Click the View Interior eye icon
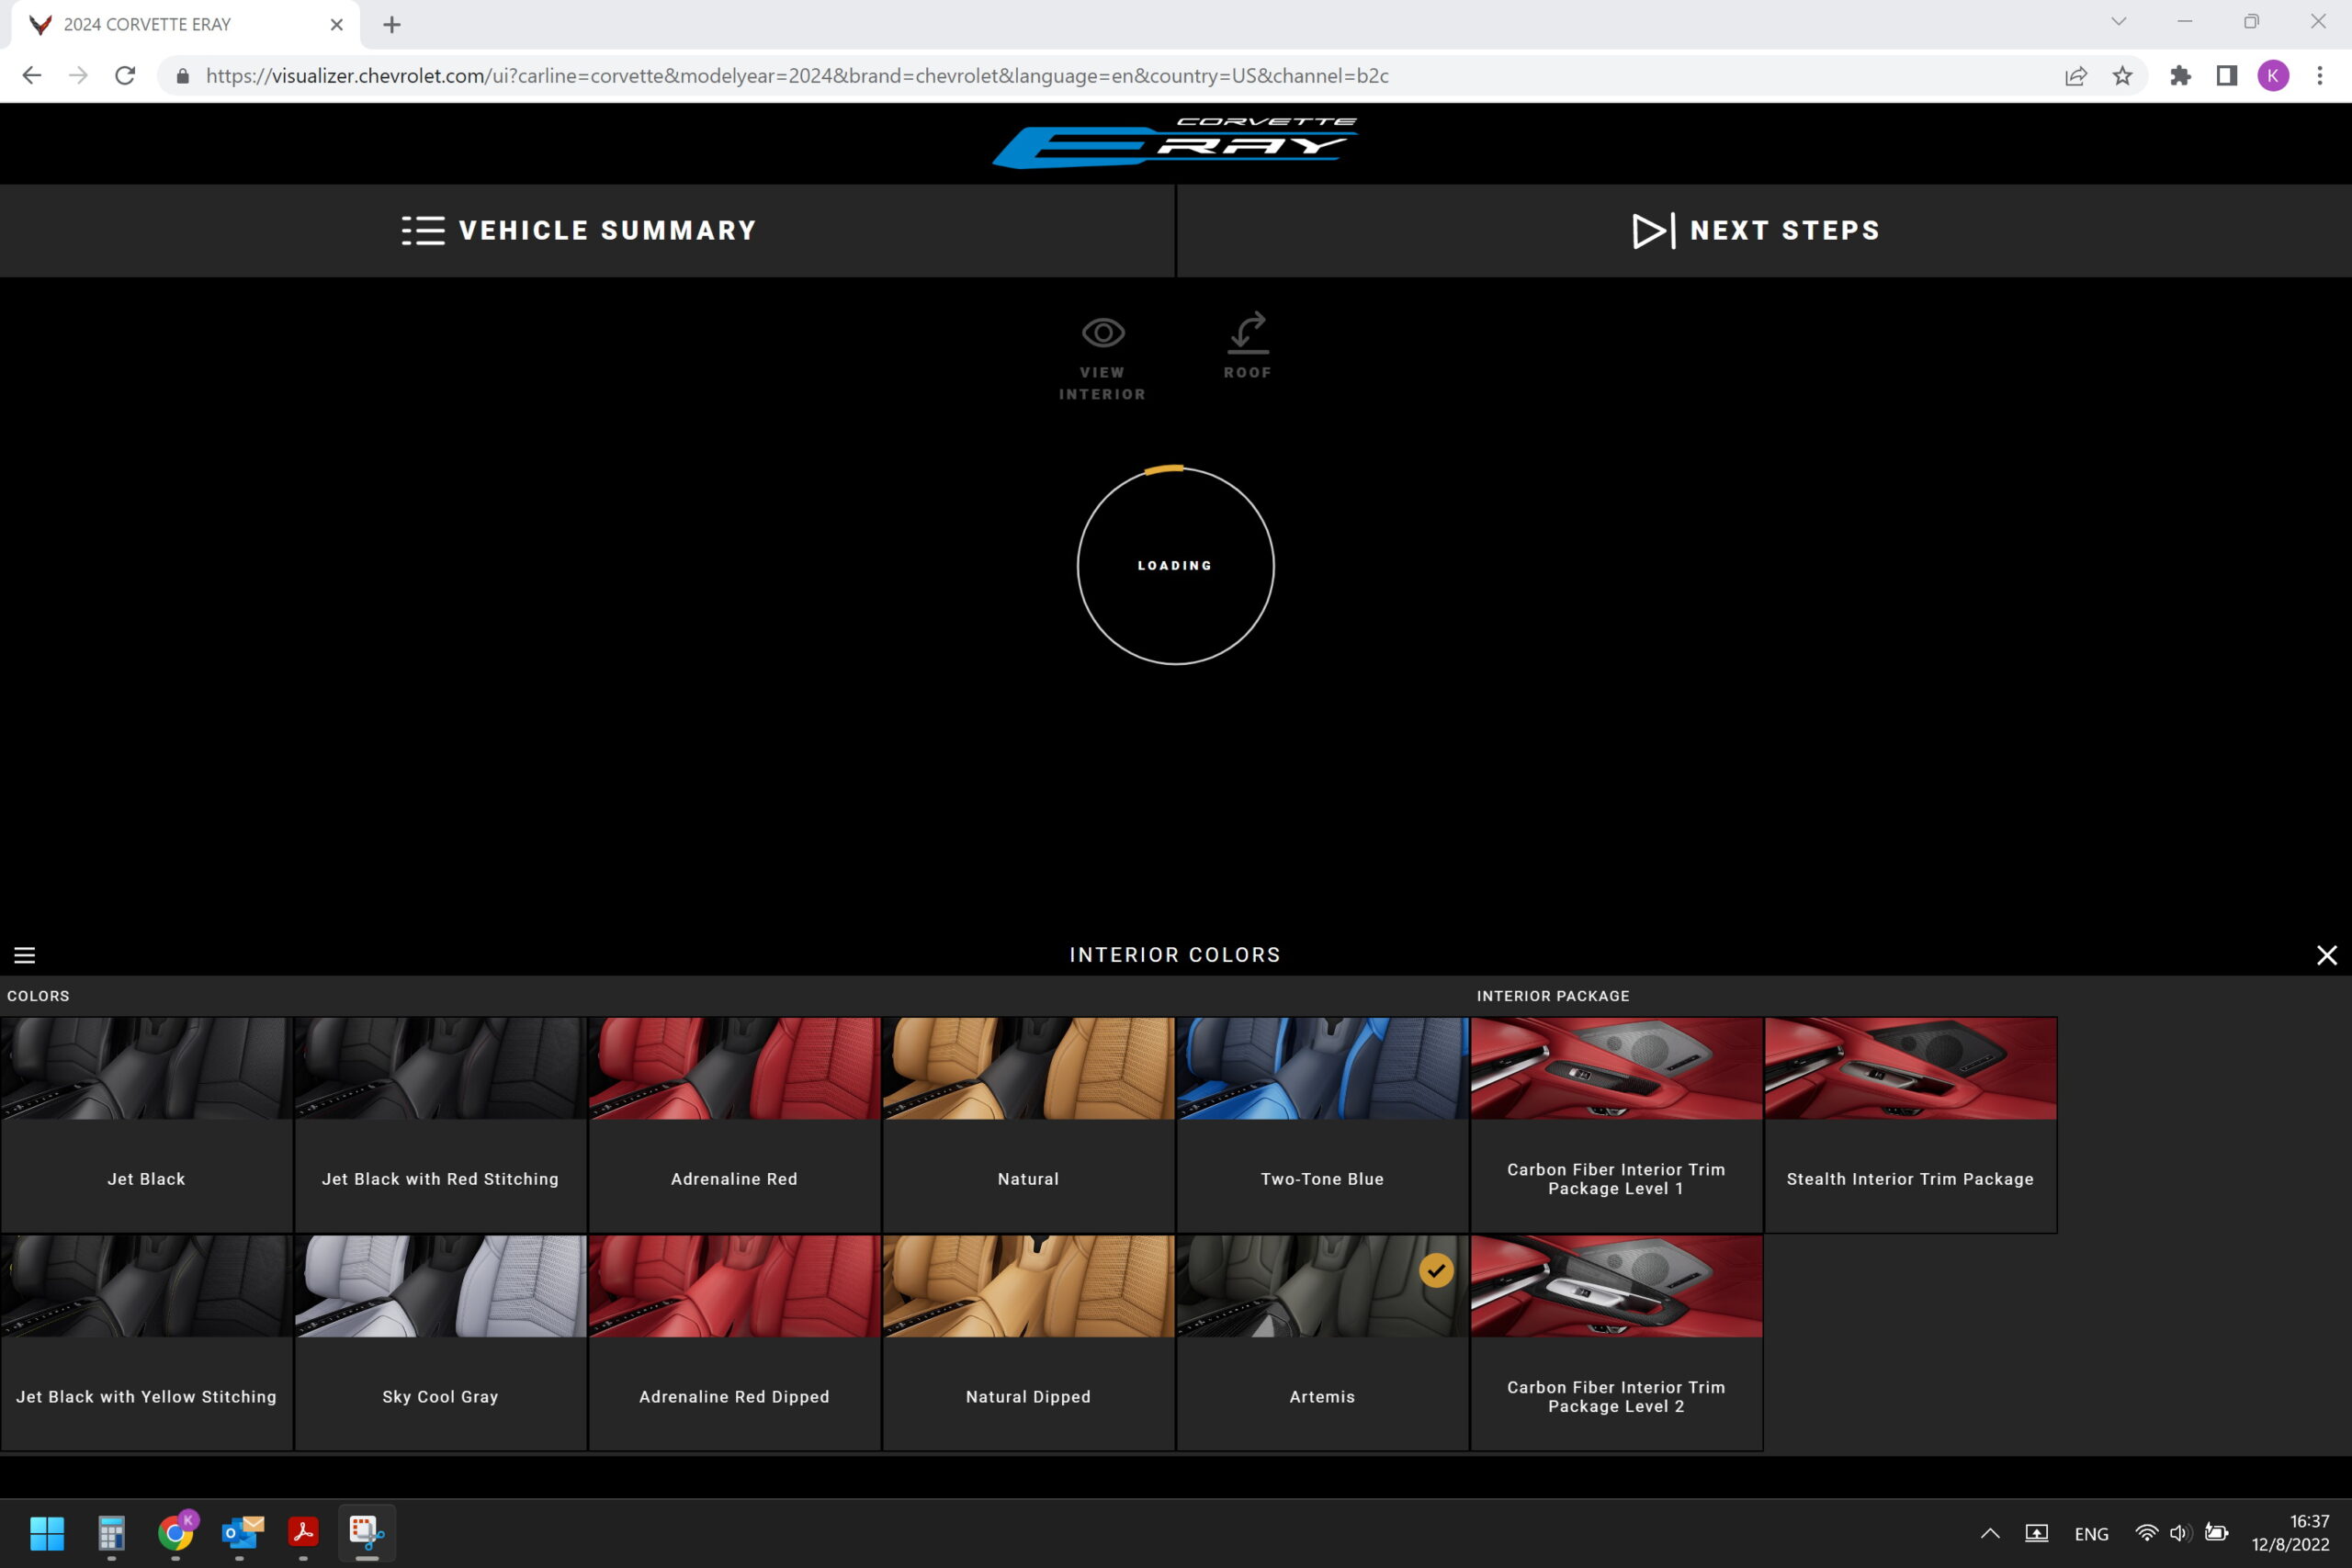Viewport: 2352px width, 1568px height. (1102, 333)
